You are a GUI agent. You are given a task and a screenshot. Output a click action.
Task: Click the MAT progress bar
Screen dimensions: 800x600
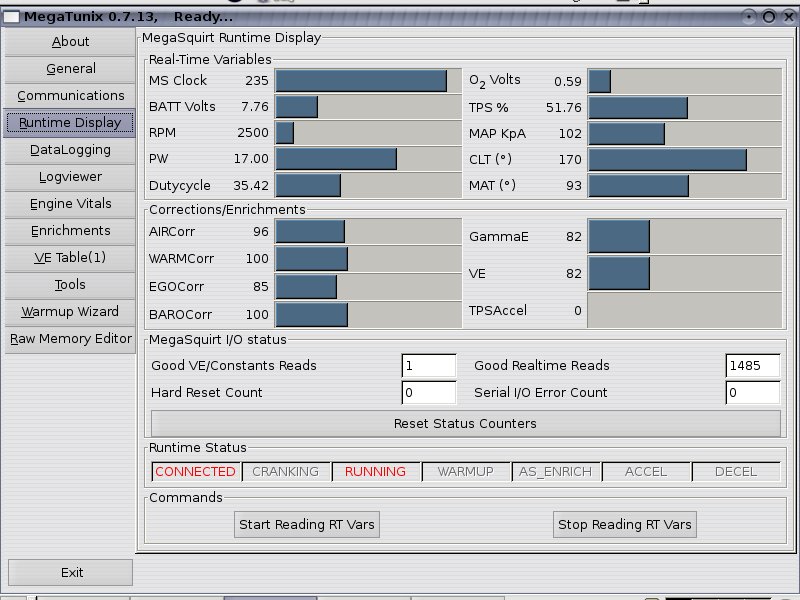[x=685, y=185]
